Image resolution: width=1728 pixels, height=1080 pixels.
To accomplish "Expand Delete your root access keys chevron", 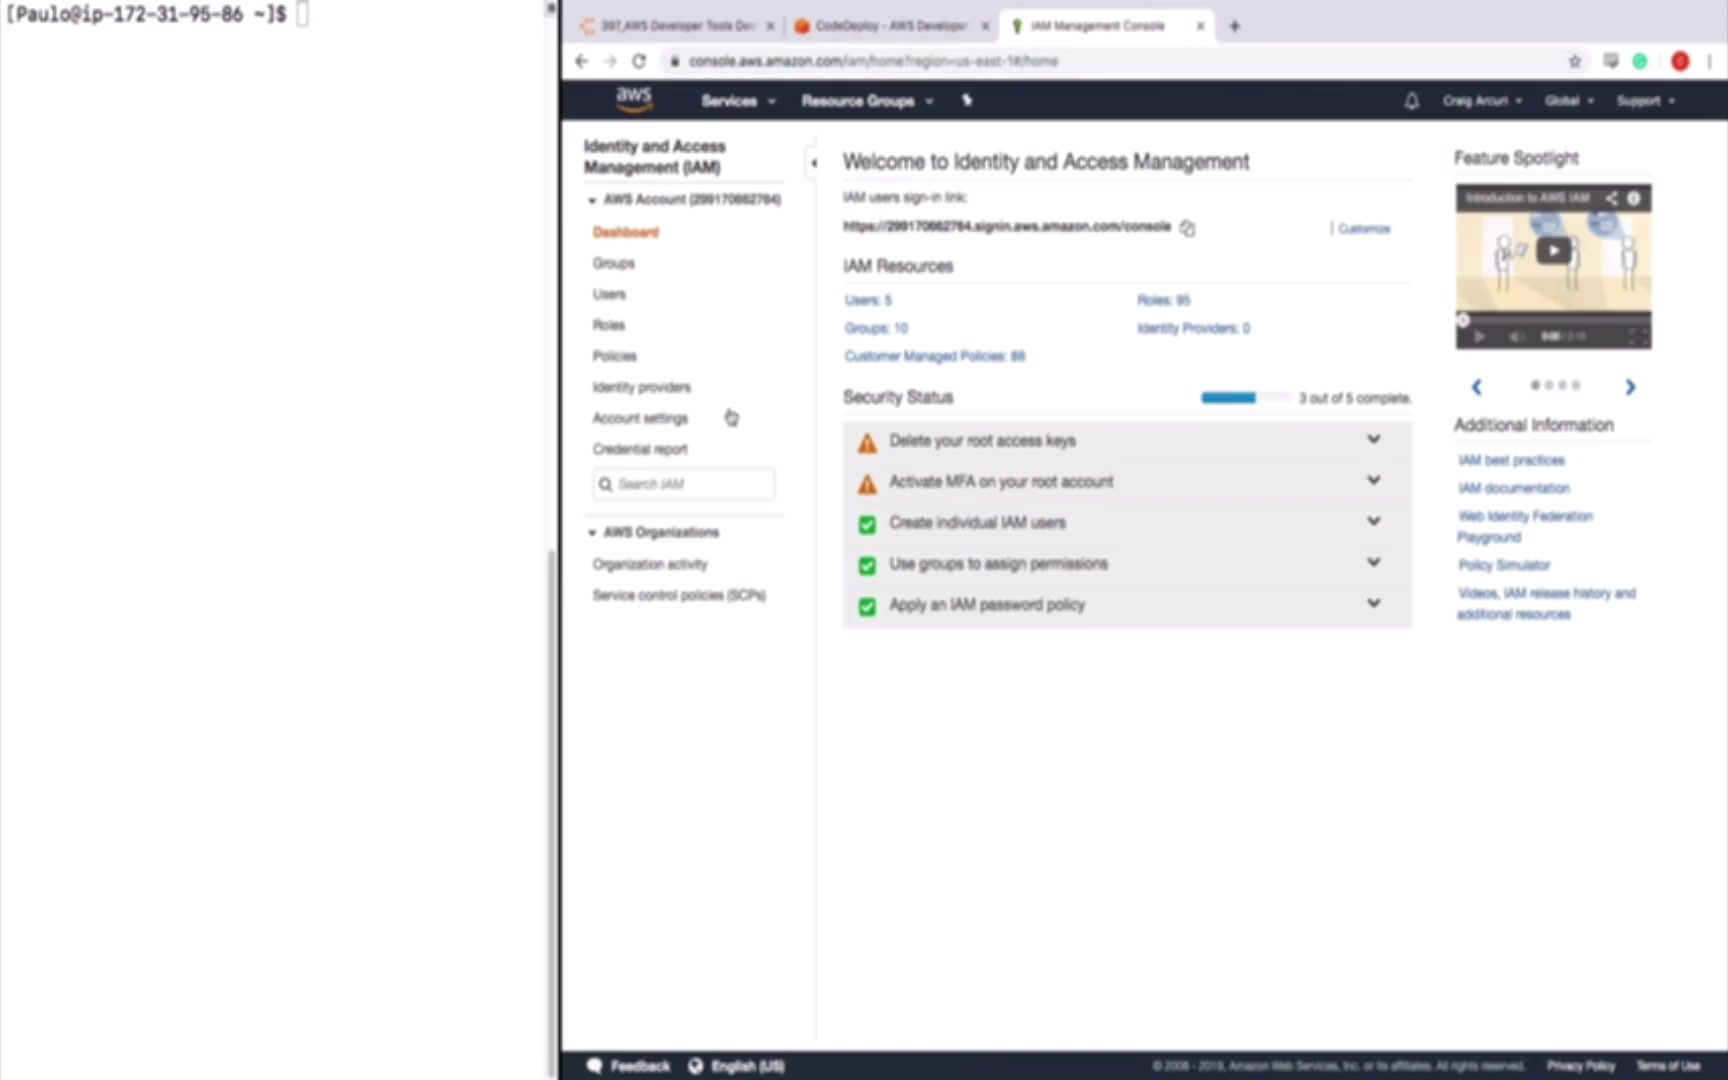I will point(1374,439).
